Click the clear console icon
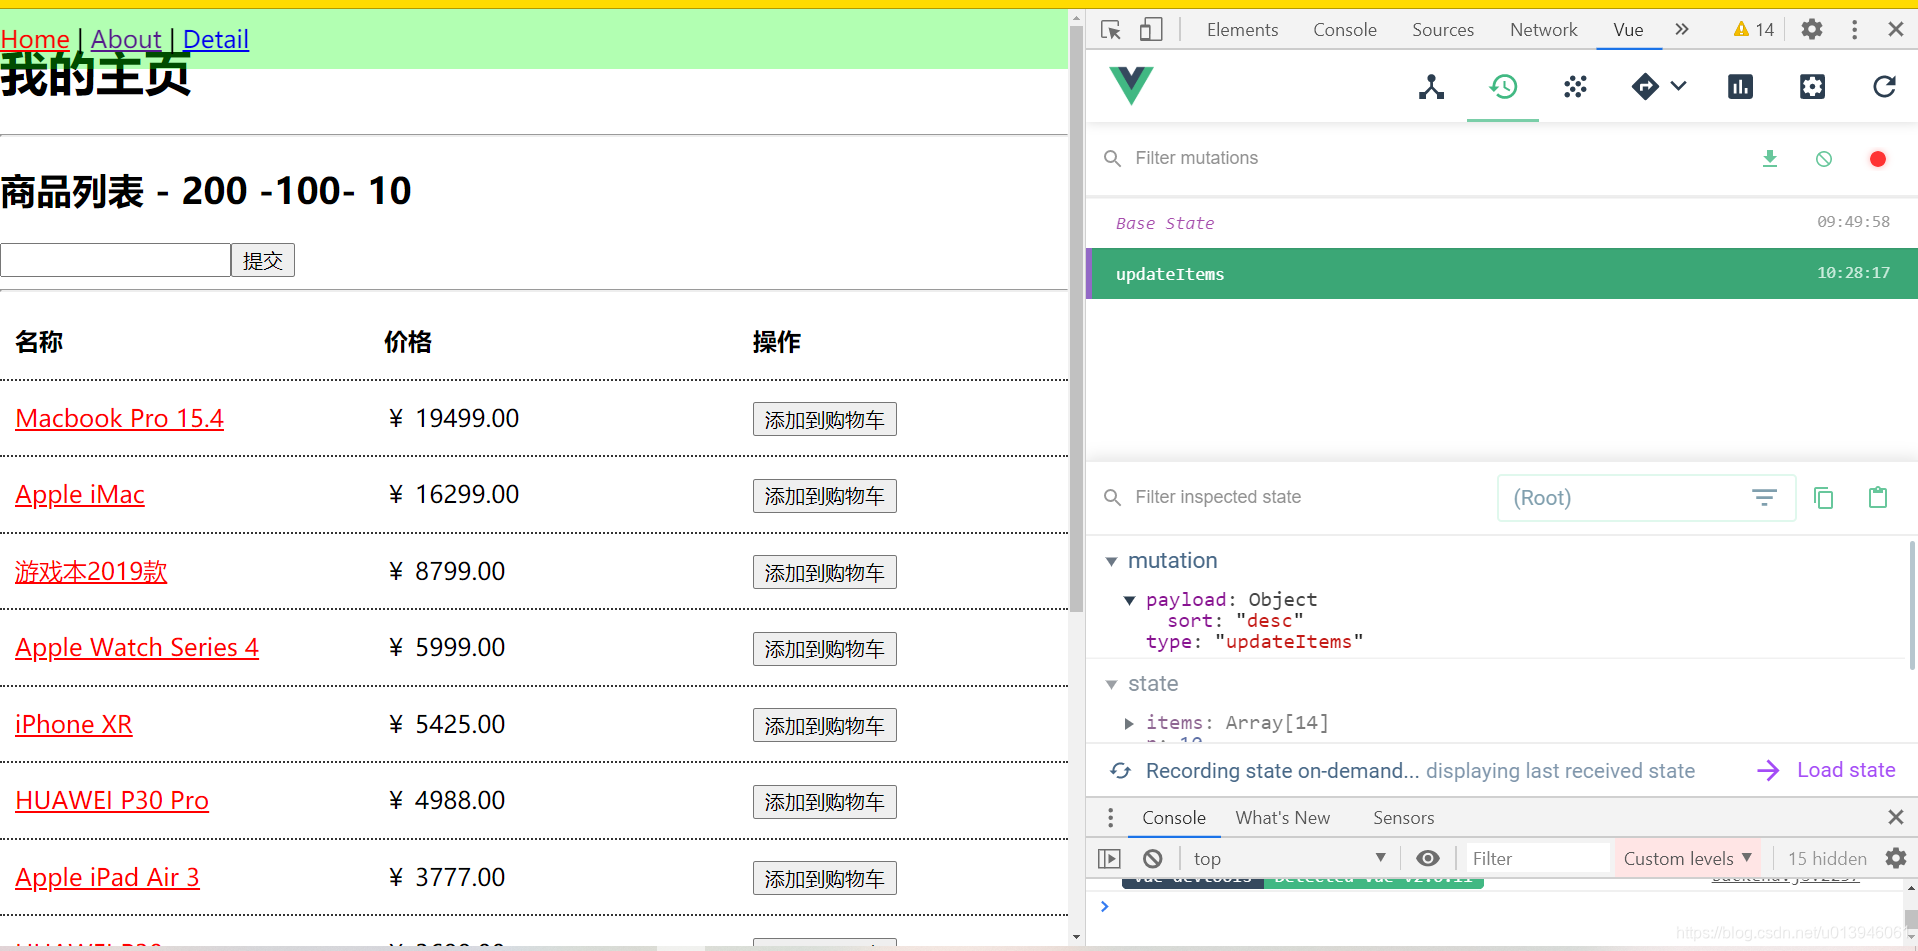 [1153, 859]
